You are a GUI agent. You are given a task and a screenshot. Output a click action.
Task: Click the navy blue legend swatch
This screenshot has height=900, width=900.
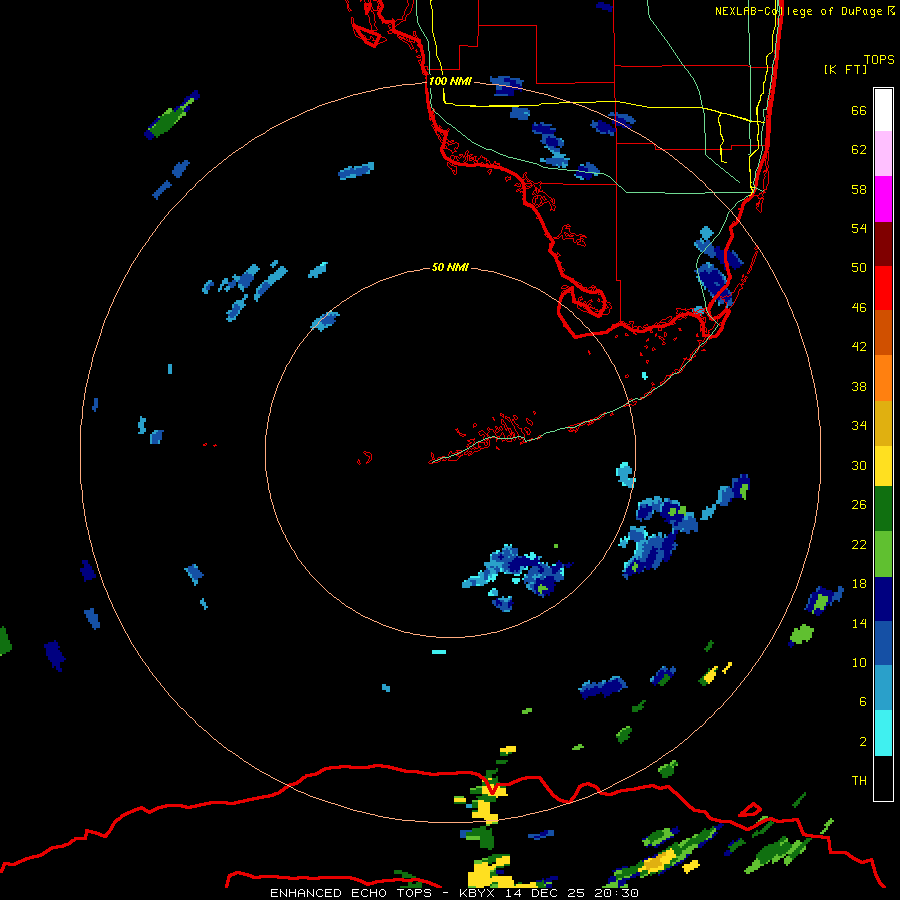883,599
